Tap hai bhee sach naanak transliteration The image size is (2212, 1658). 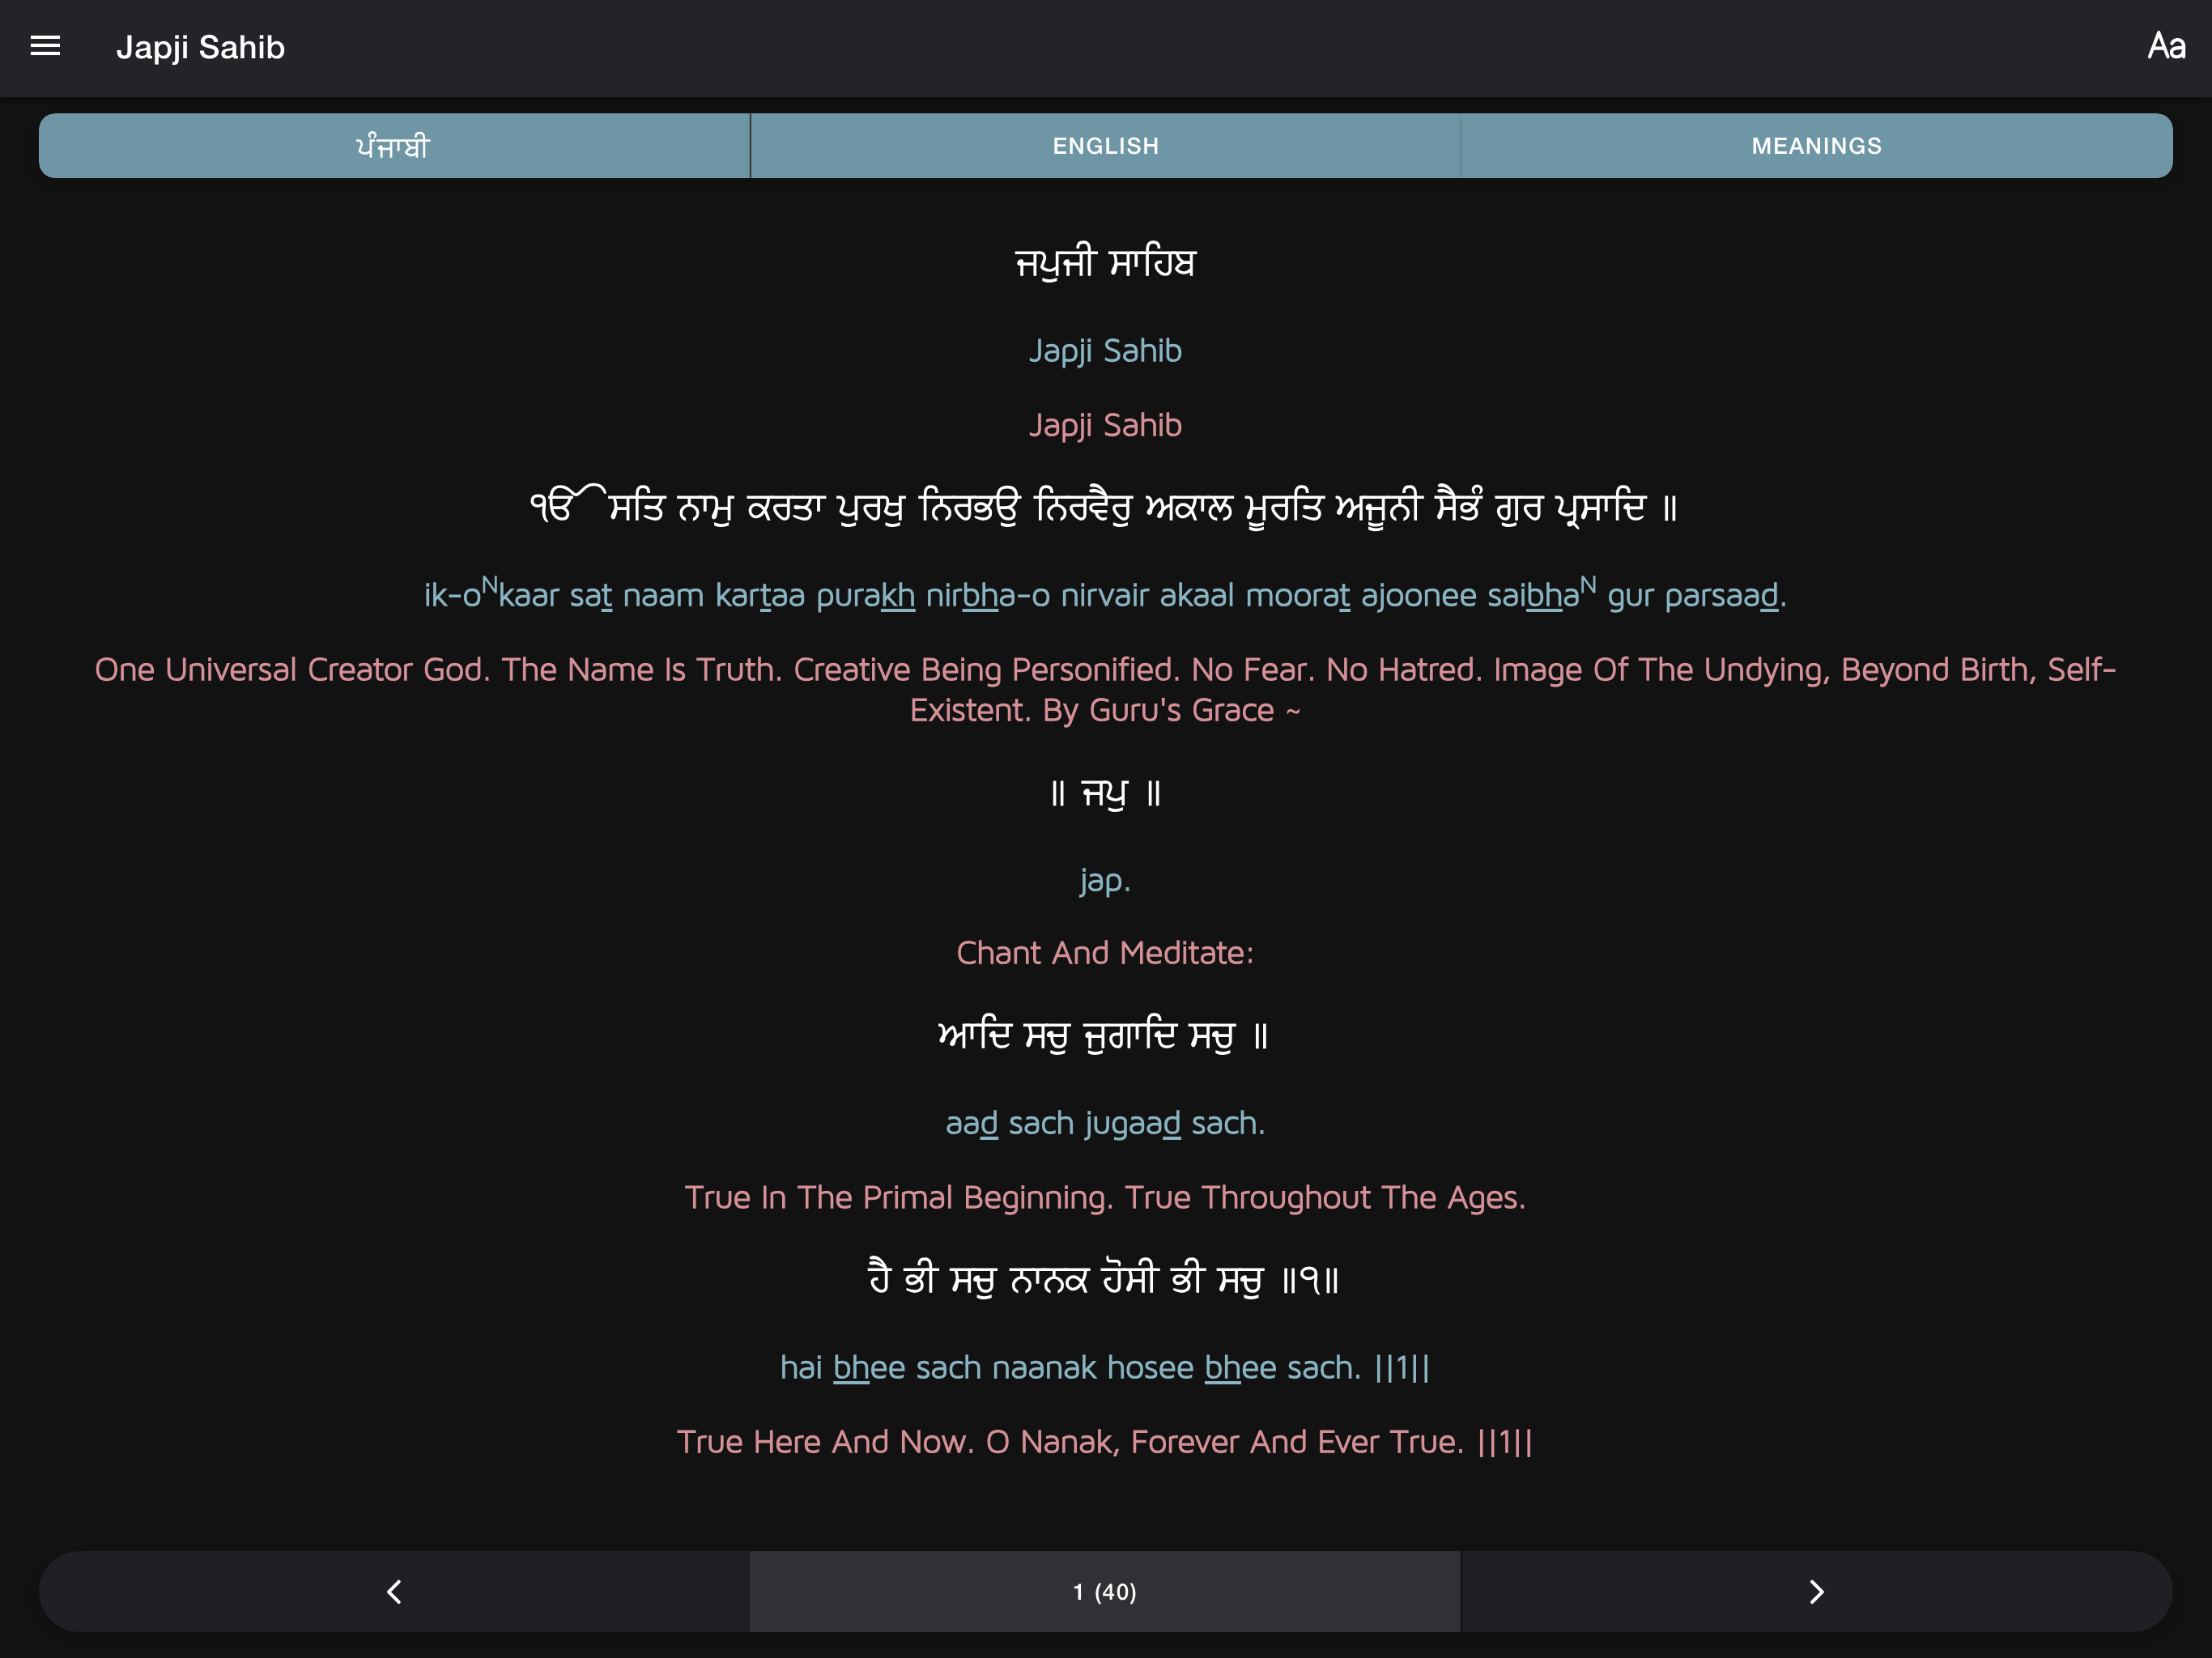coord(1105,1367)
